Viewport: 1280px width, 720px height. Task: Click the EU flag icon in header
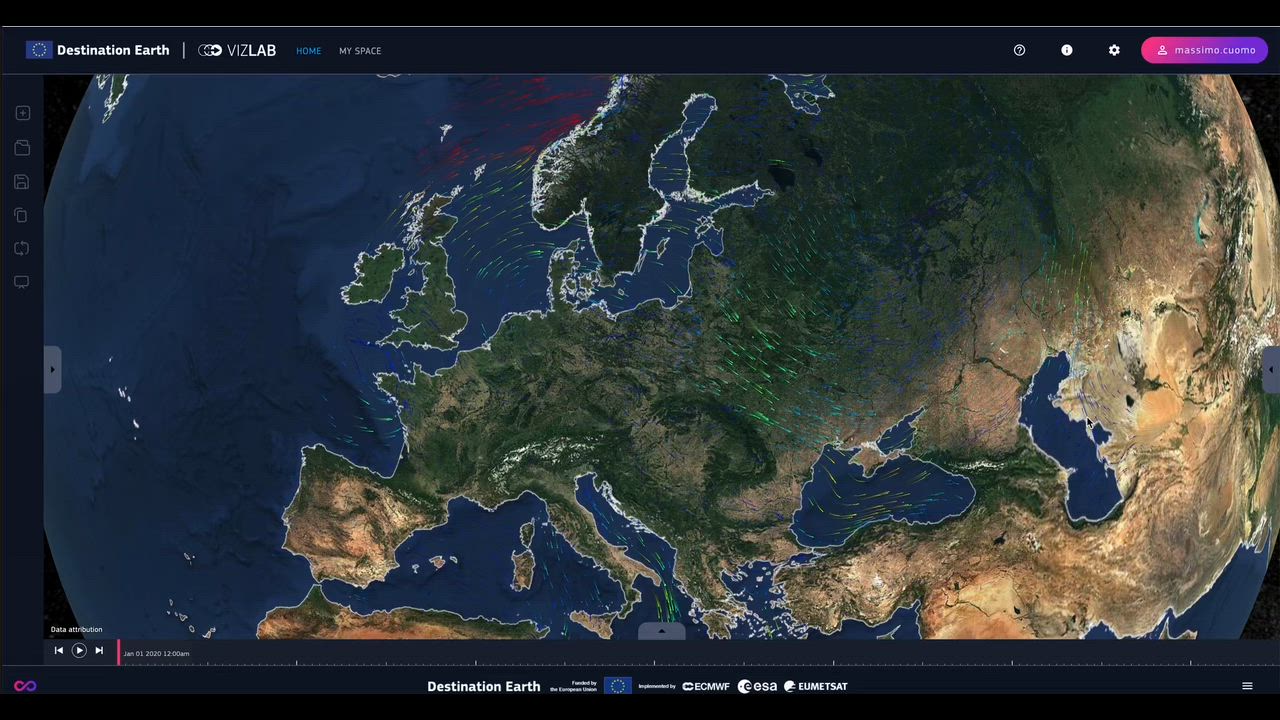(39, 50)
